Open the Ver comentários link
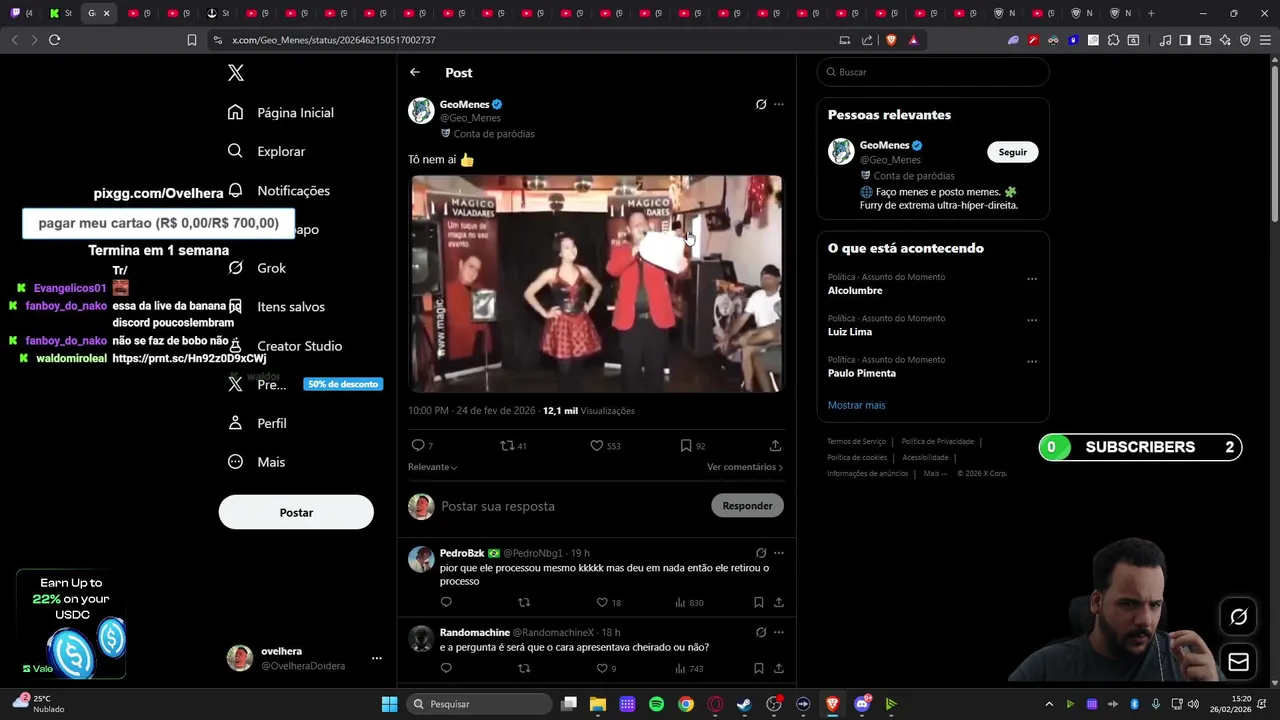Viewport: 1280px width, 720px height. point(745,467)
